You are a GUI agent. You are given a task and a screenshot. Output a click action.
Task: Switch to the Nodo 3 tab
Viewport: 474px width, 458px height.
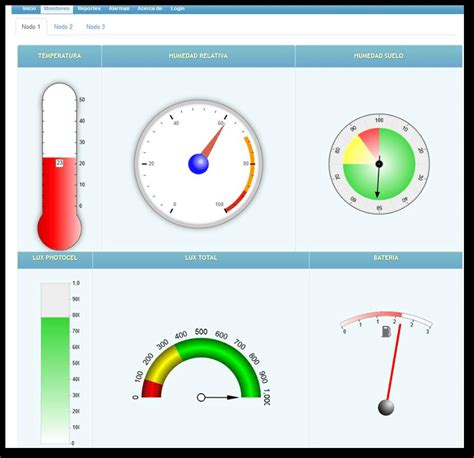coord(95,27)
